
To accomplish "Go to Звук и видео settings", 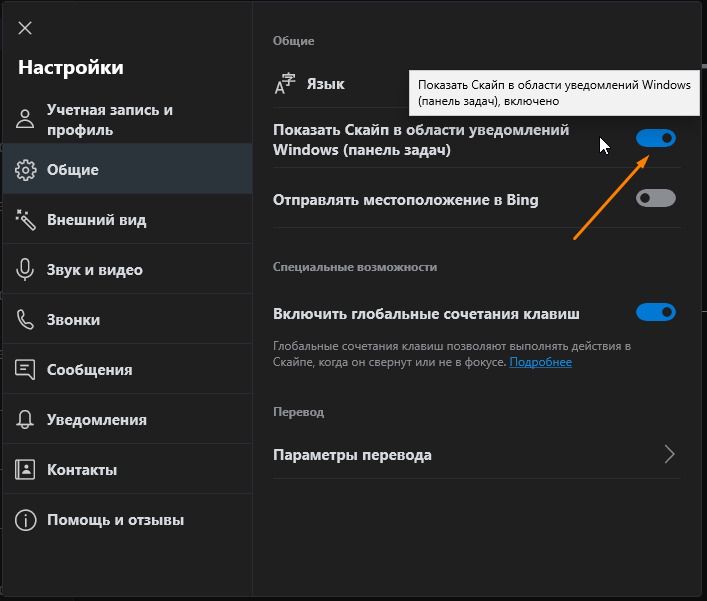I will [128, 269].
